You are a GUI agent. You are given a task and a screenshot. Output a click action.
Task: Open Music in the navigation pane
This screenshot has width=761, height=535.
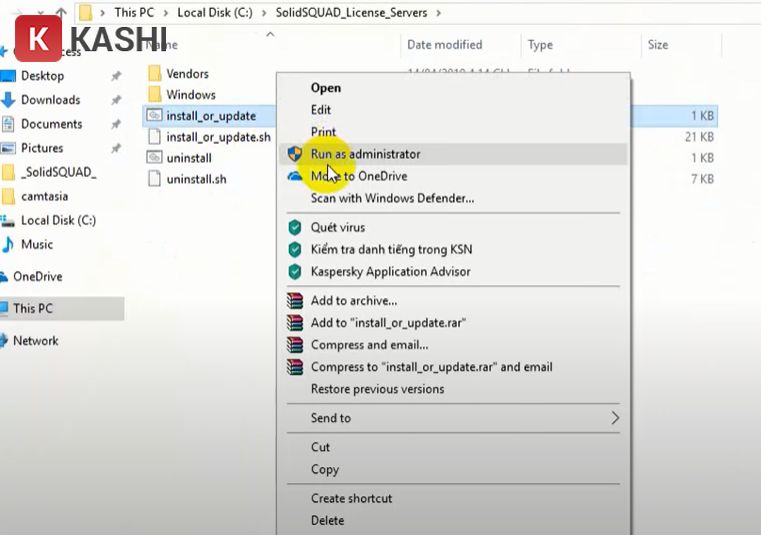37,245
